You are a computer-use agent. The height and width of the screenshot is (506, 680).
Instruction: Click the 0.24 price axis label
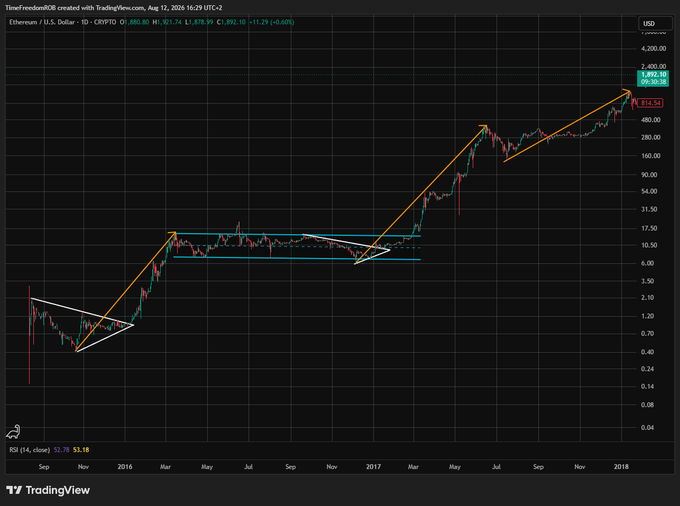tap(647, 369)
